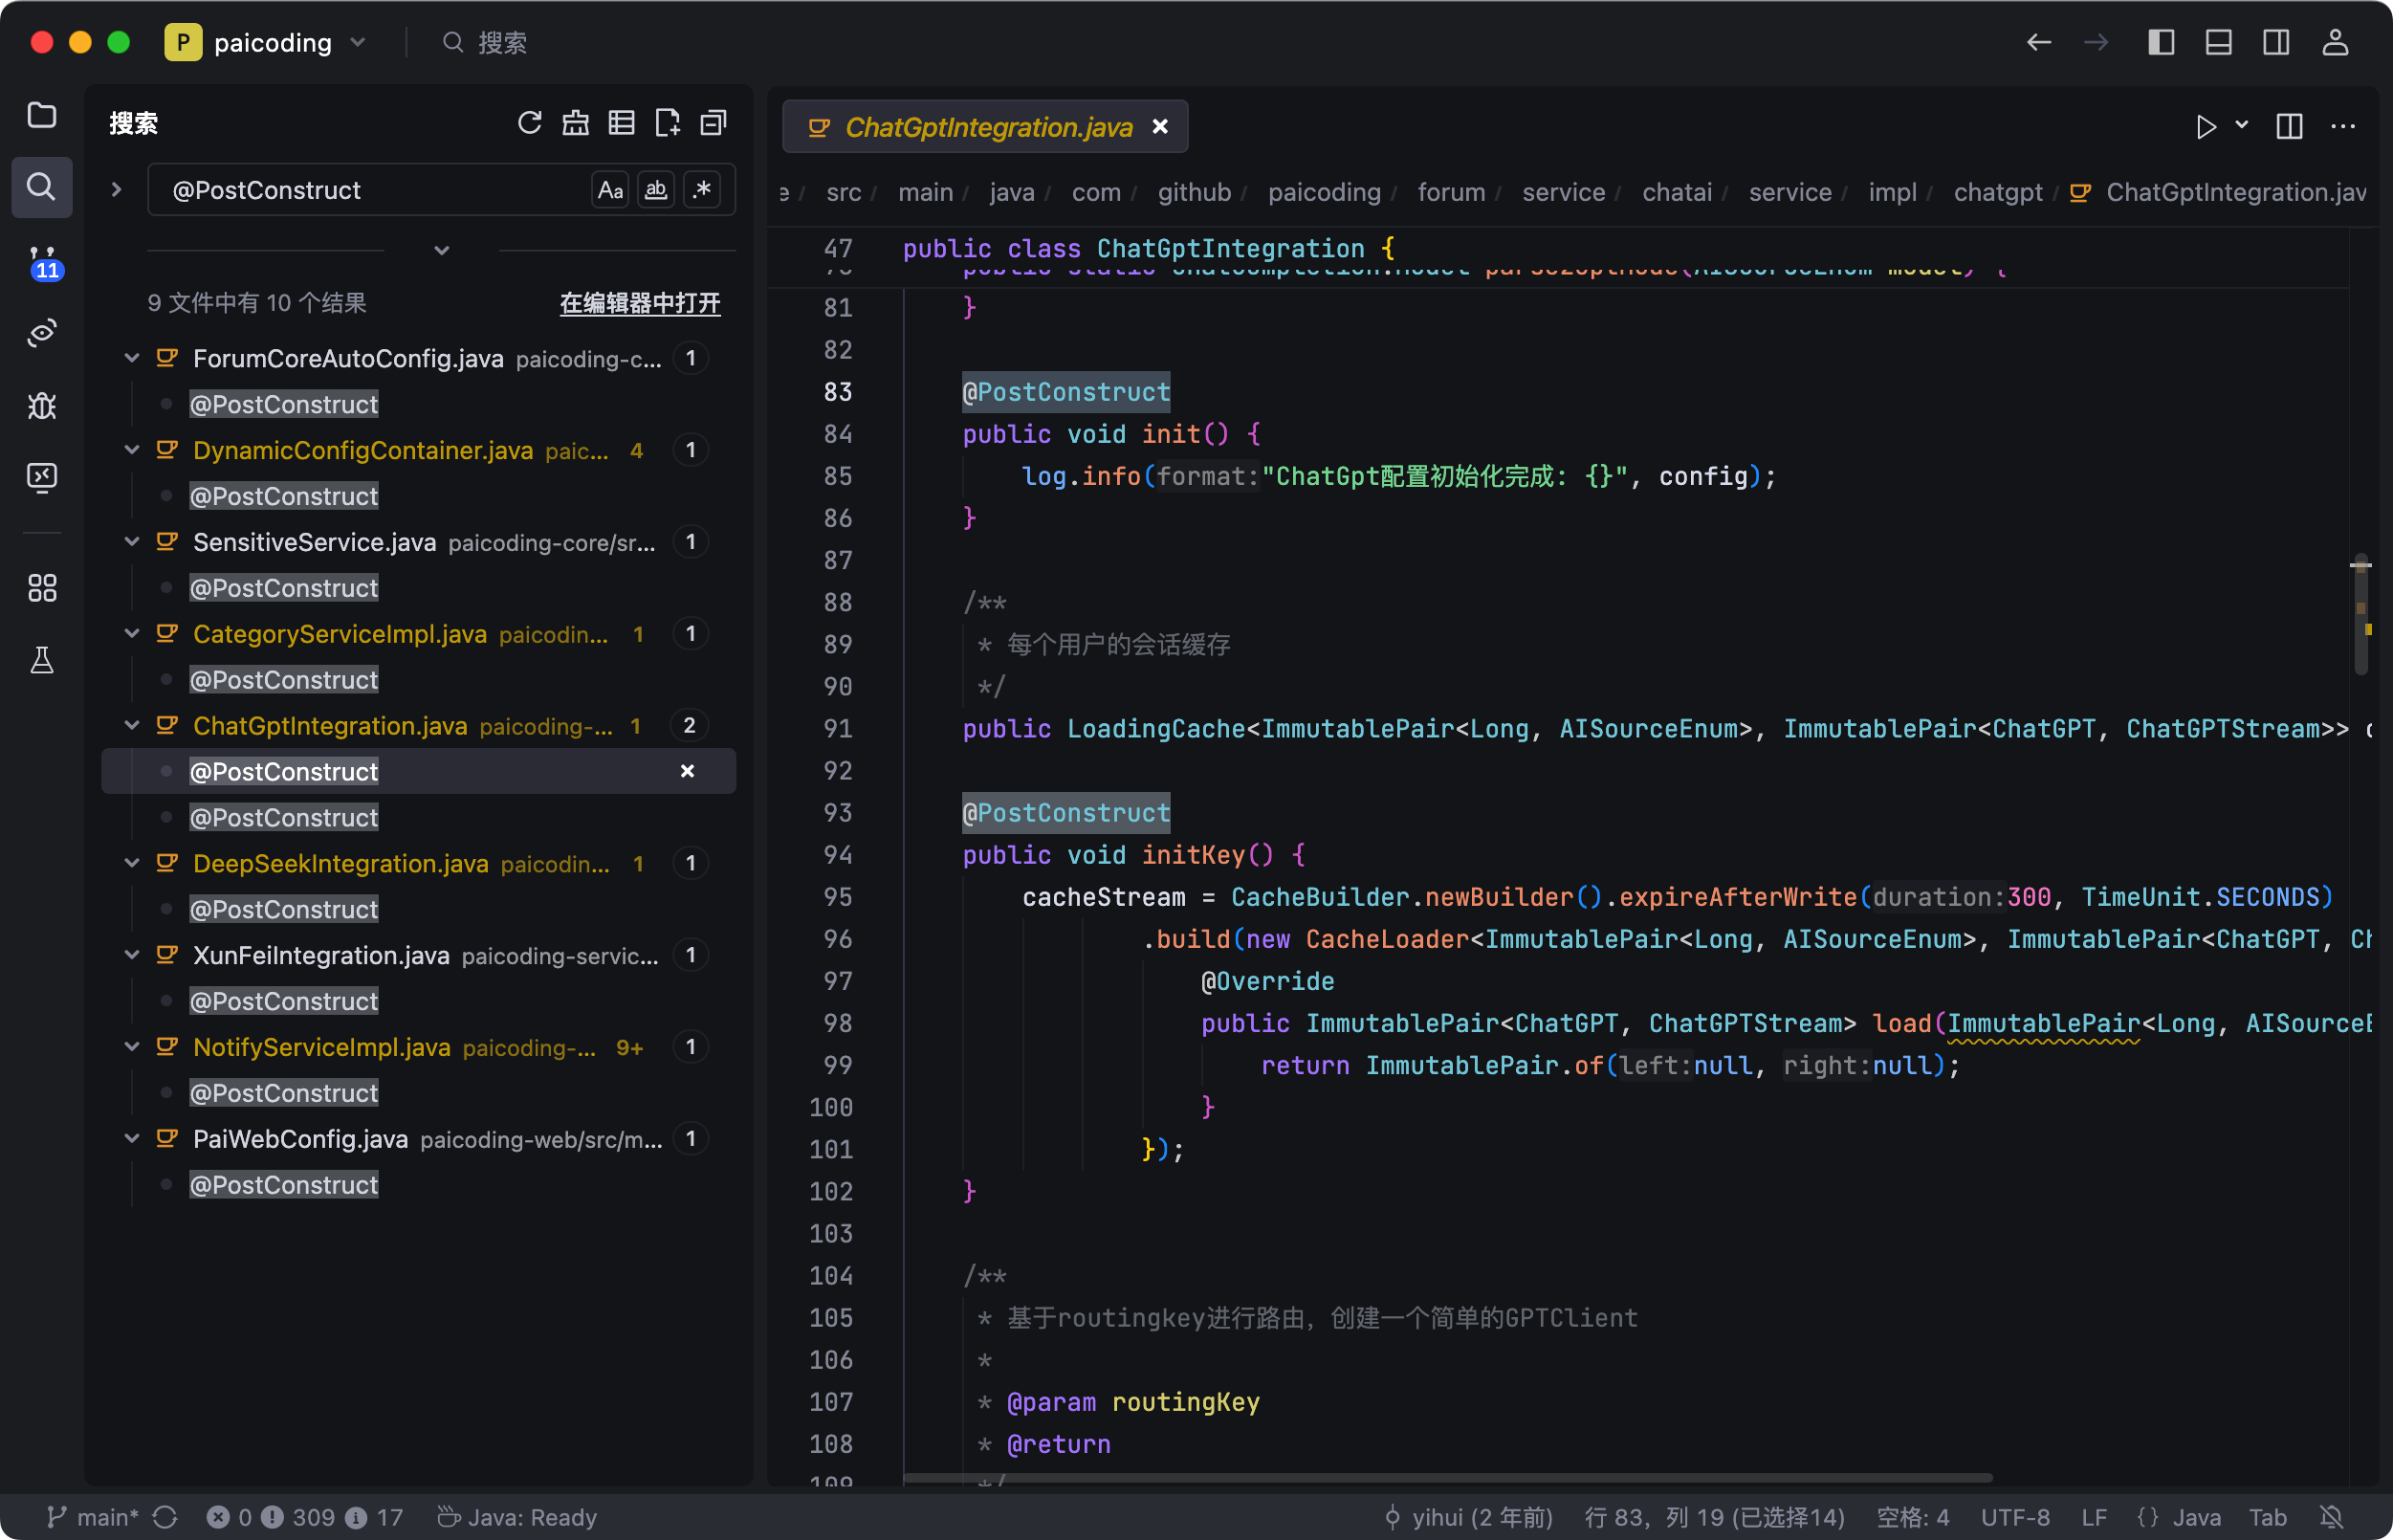The image size is (2393, 1540).
Task: Toggle Use Regular Expression search option
Action: (702, 190)
